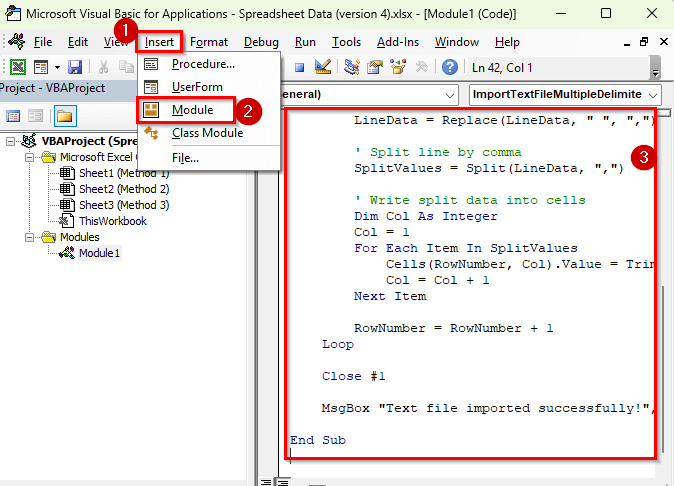Restore the inner Module1 code window
Screen dimensions: 674x486
pos(644,42)
